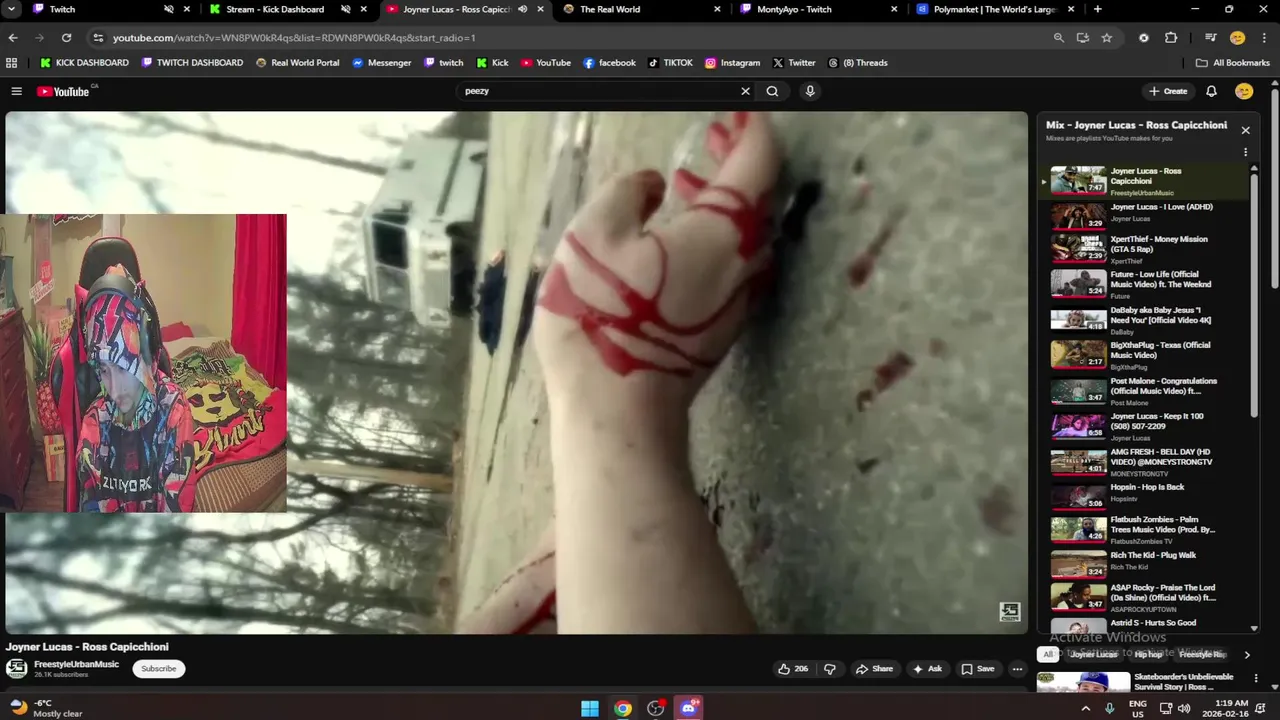View site information icon in address bar
Viewport: 1280px width, 720px height.
tap(97, 37)
